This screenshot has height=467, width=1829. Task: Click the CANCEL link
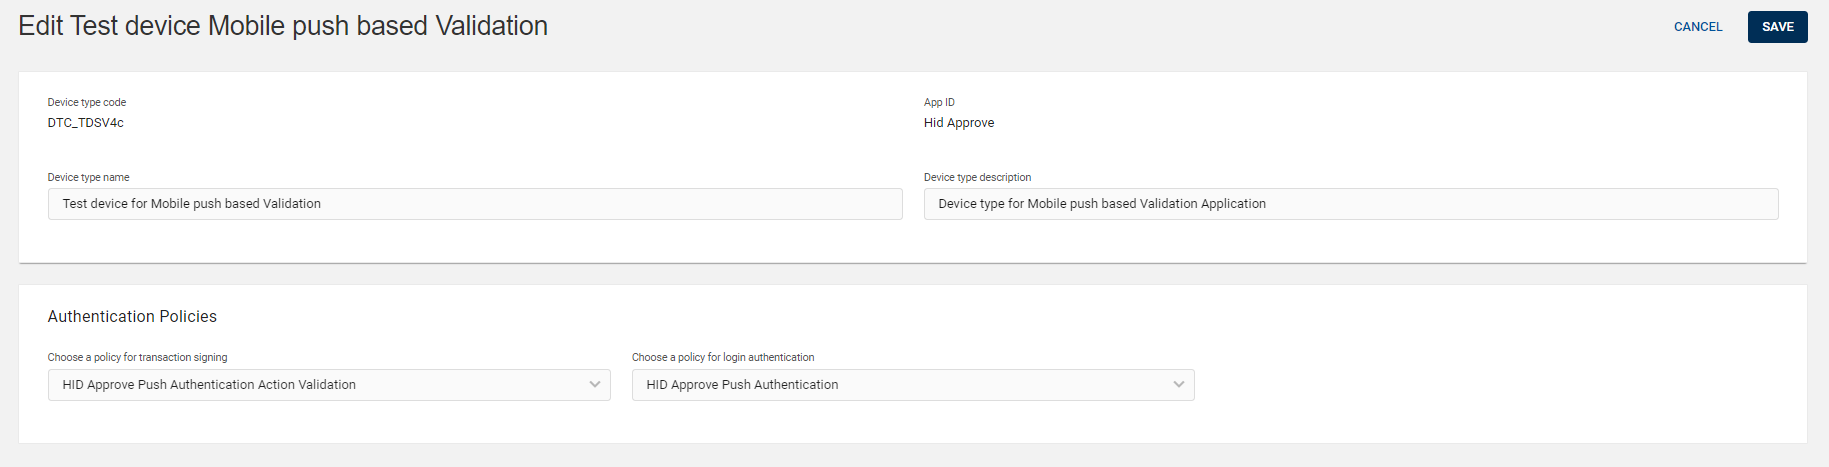point(1698,27)
